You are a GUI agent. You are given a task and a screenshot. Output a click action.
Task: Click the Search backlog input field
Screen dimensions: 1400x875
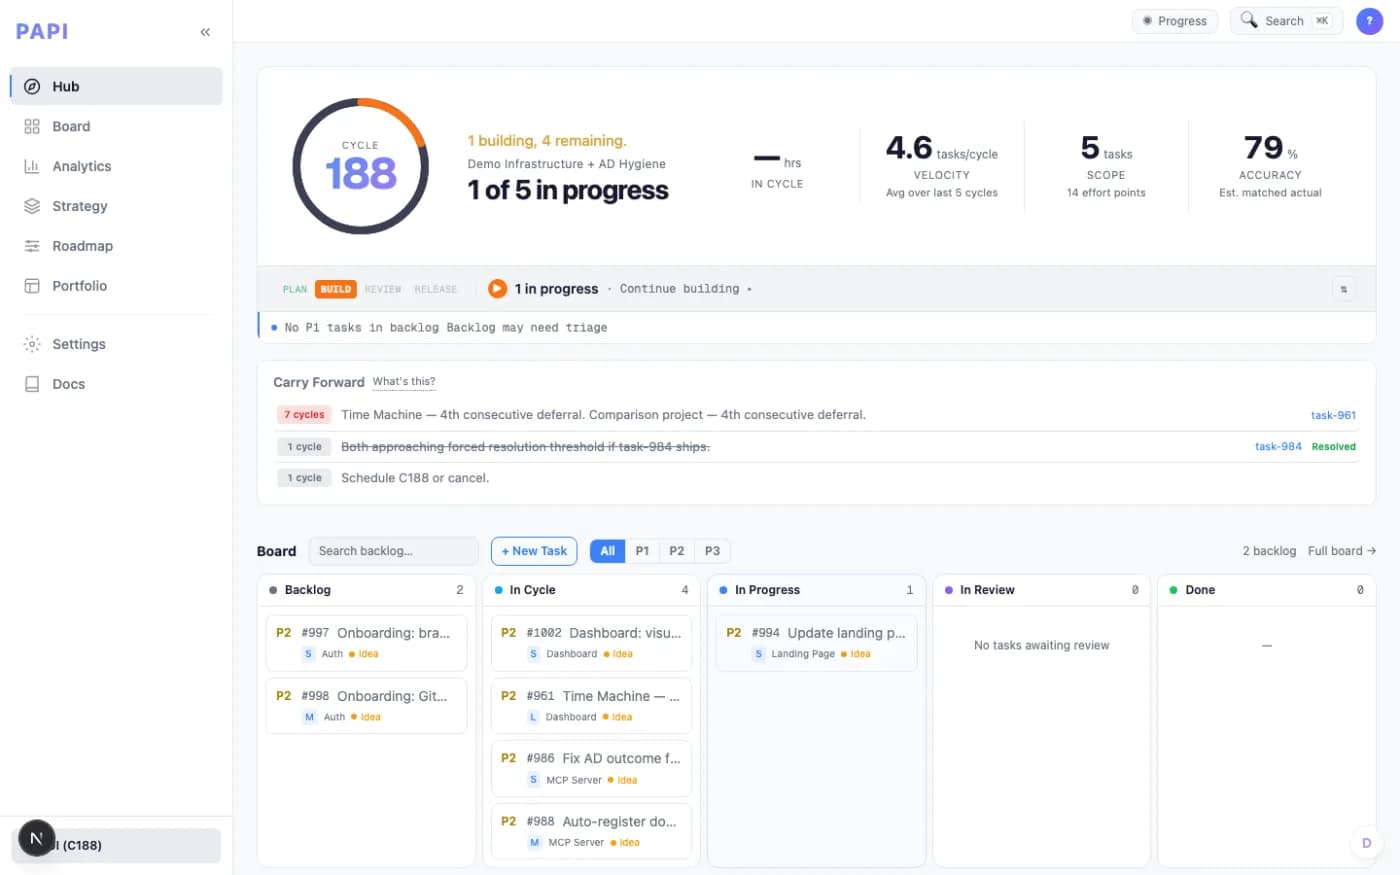coord(393,551)
